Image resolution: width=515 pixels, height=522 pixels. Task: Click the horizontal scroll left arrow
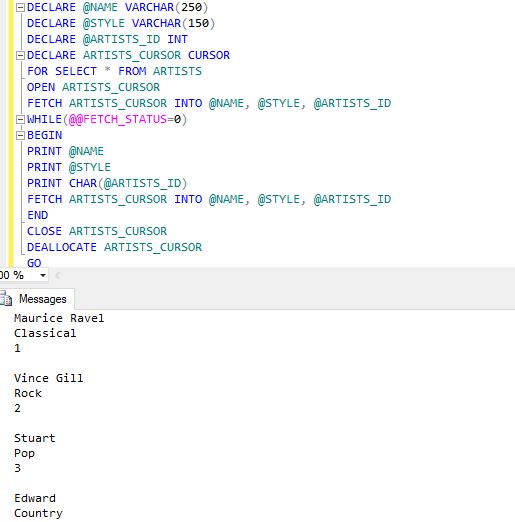click(x=57, y=276)
